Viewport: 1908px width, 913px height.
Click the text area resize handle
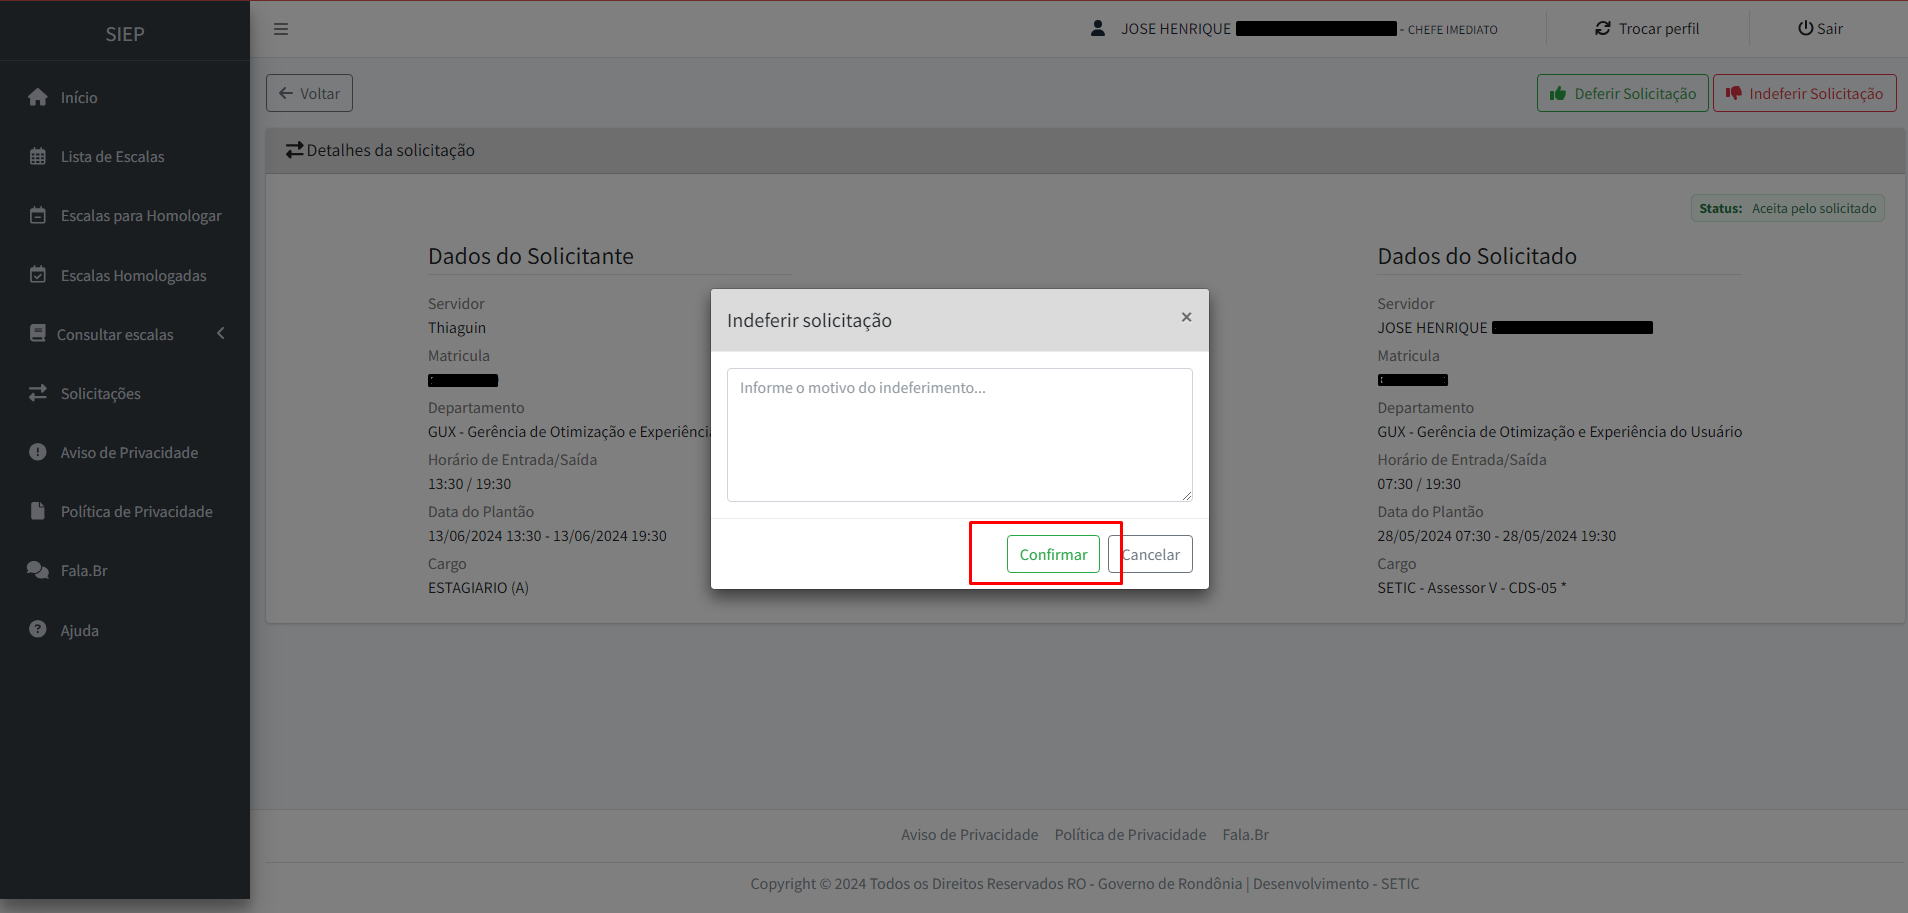[x=1186, y=495]
